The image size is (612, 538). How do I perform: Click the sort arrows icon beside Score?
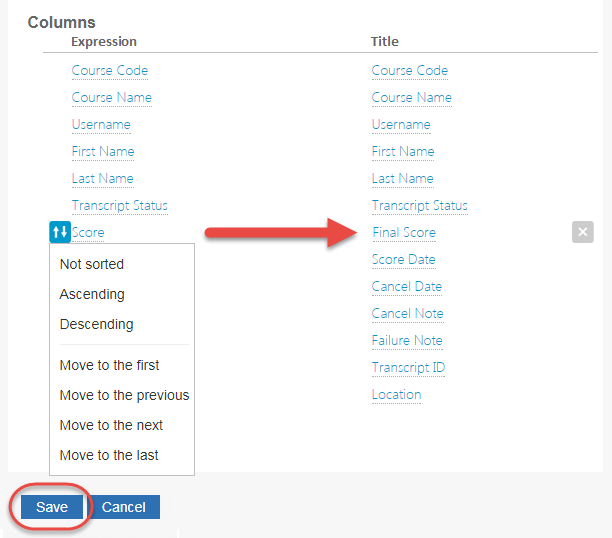(59, 232)
